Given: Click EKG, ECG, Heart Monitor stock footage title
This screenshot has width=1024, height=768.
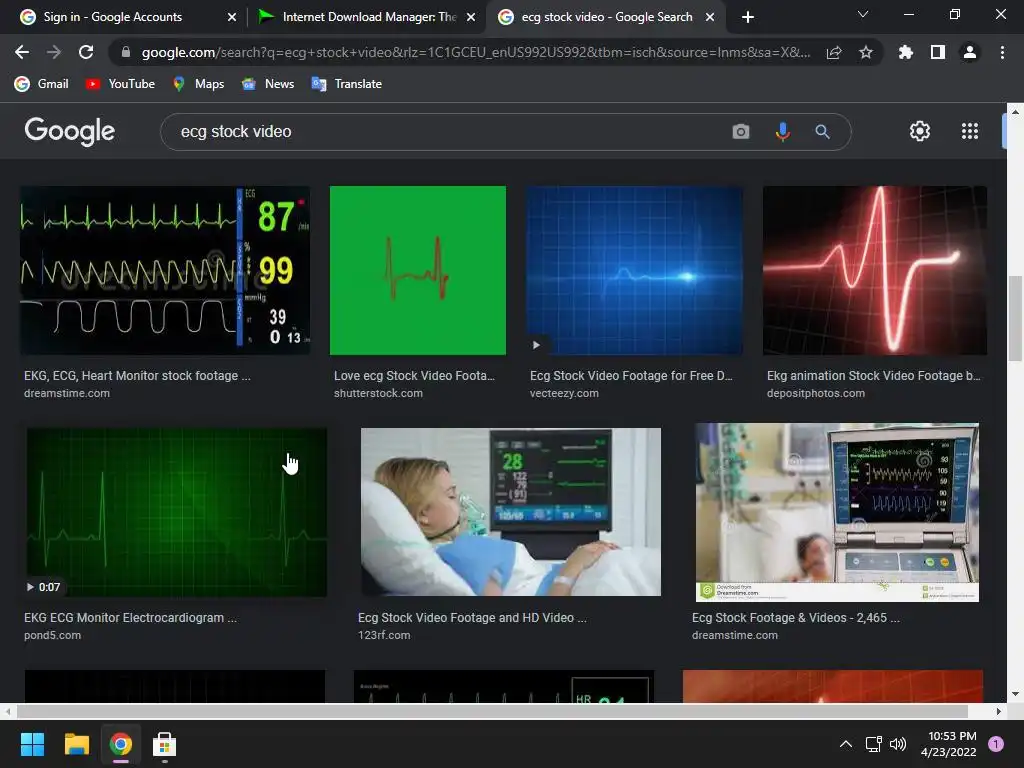Looking at the screenshot, I should tap(137, 376).
